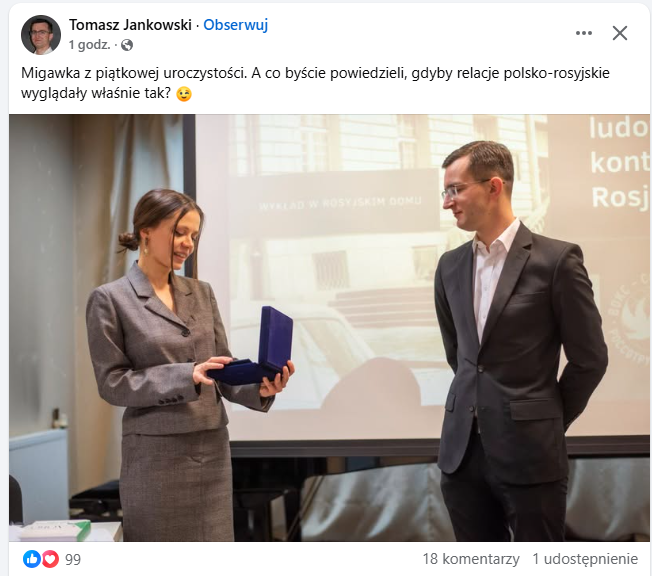Click the red heart reaction icon
Image resolution: width=652 pixels, height=576 pixels.
click(x=50, y=559)
